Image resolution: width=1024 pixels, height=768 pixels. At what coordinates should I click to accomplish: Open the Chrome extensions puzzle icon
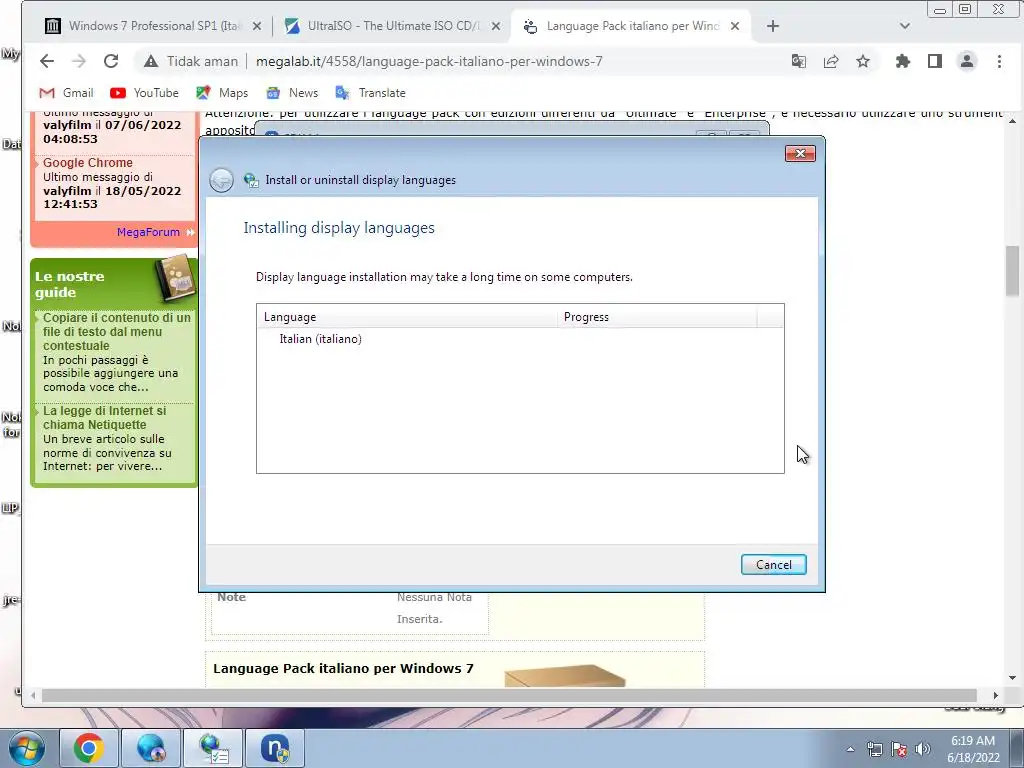(x=903, y=61)
